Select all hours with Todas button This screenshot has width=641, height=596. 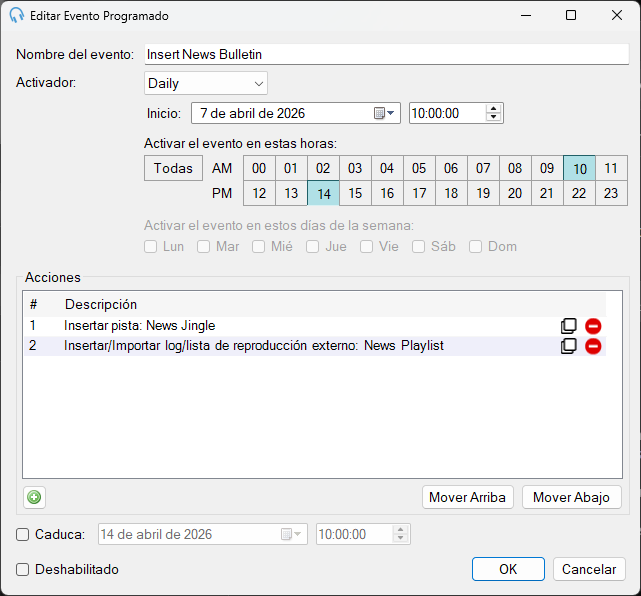point(173,168)
